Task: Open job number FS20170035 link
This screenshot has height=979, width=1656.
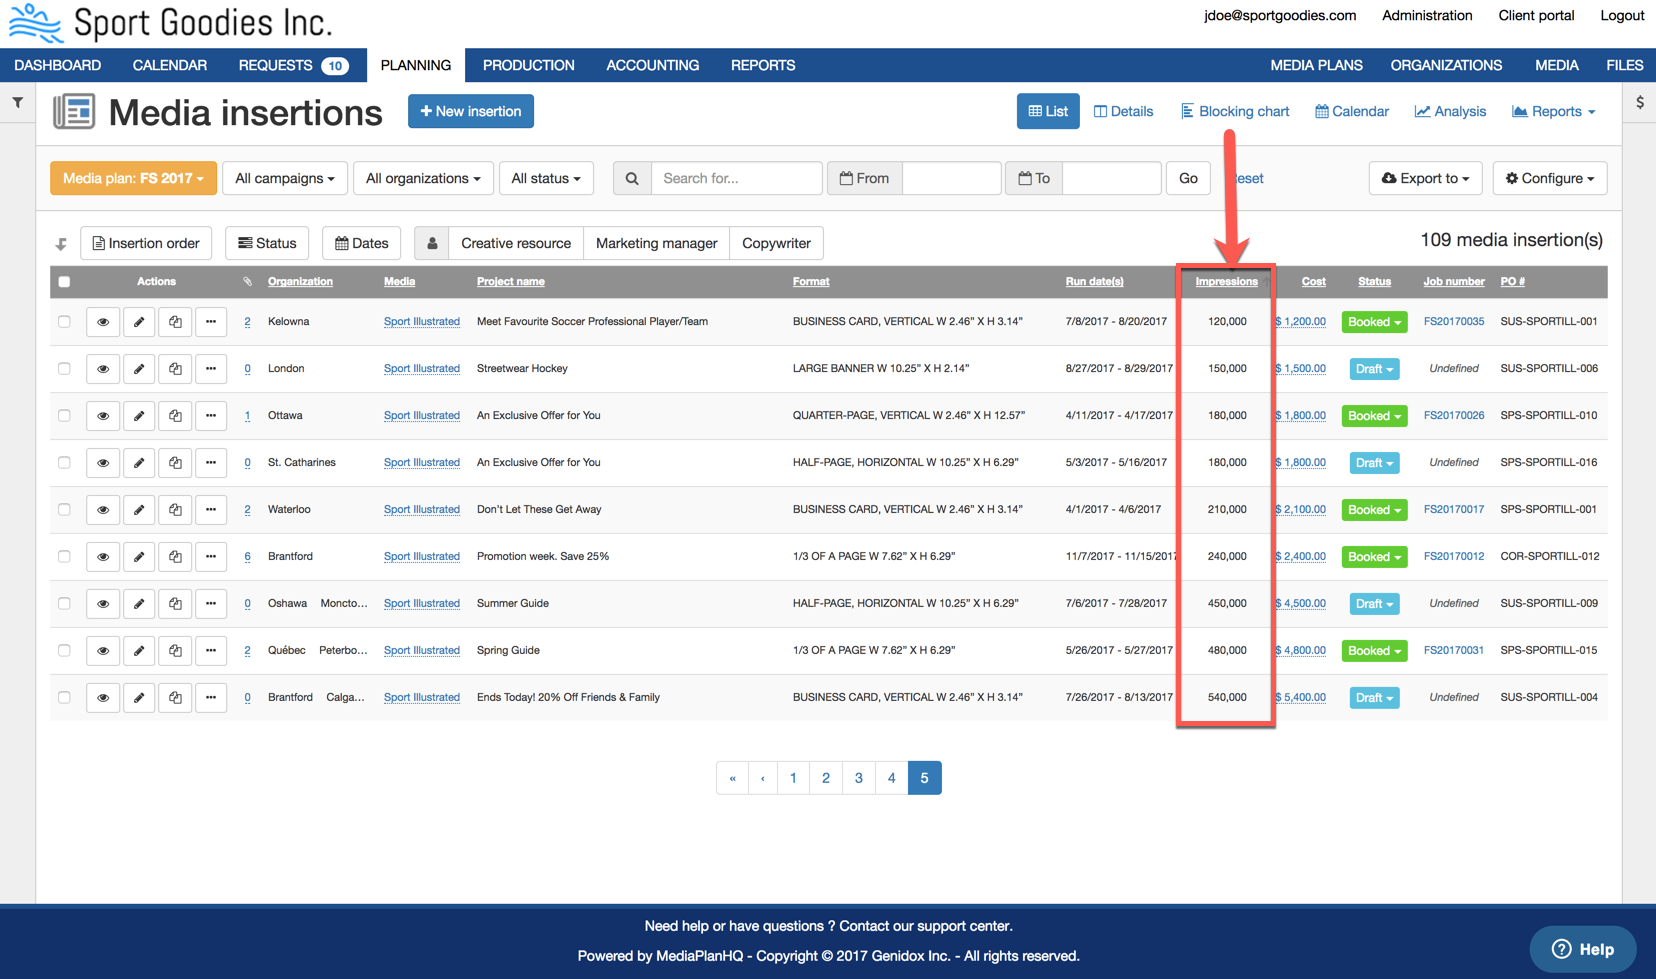Action: coord(1453,322)
